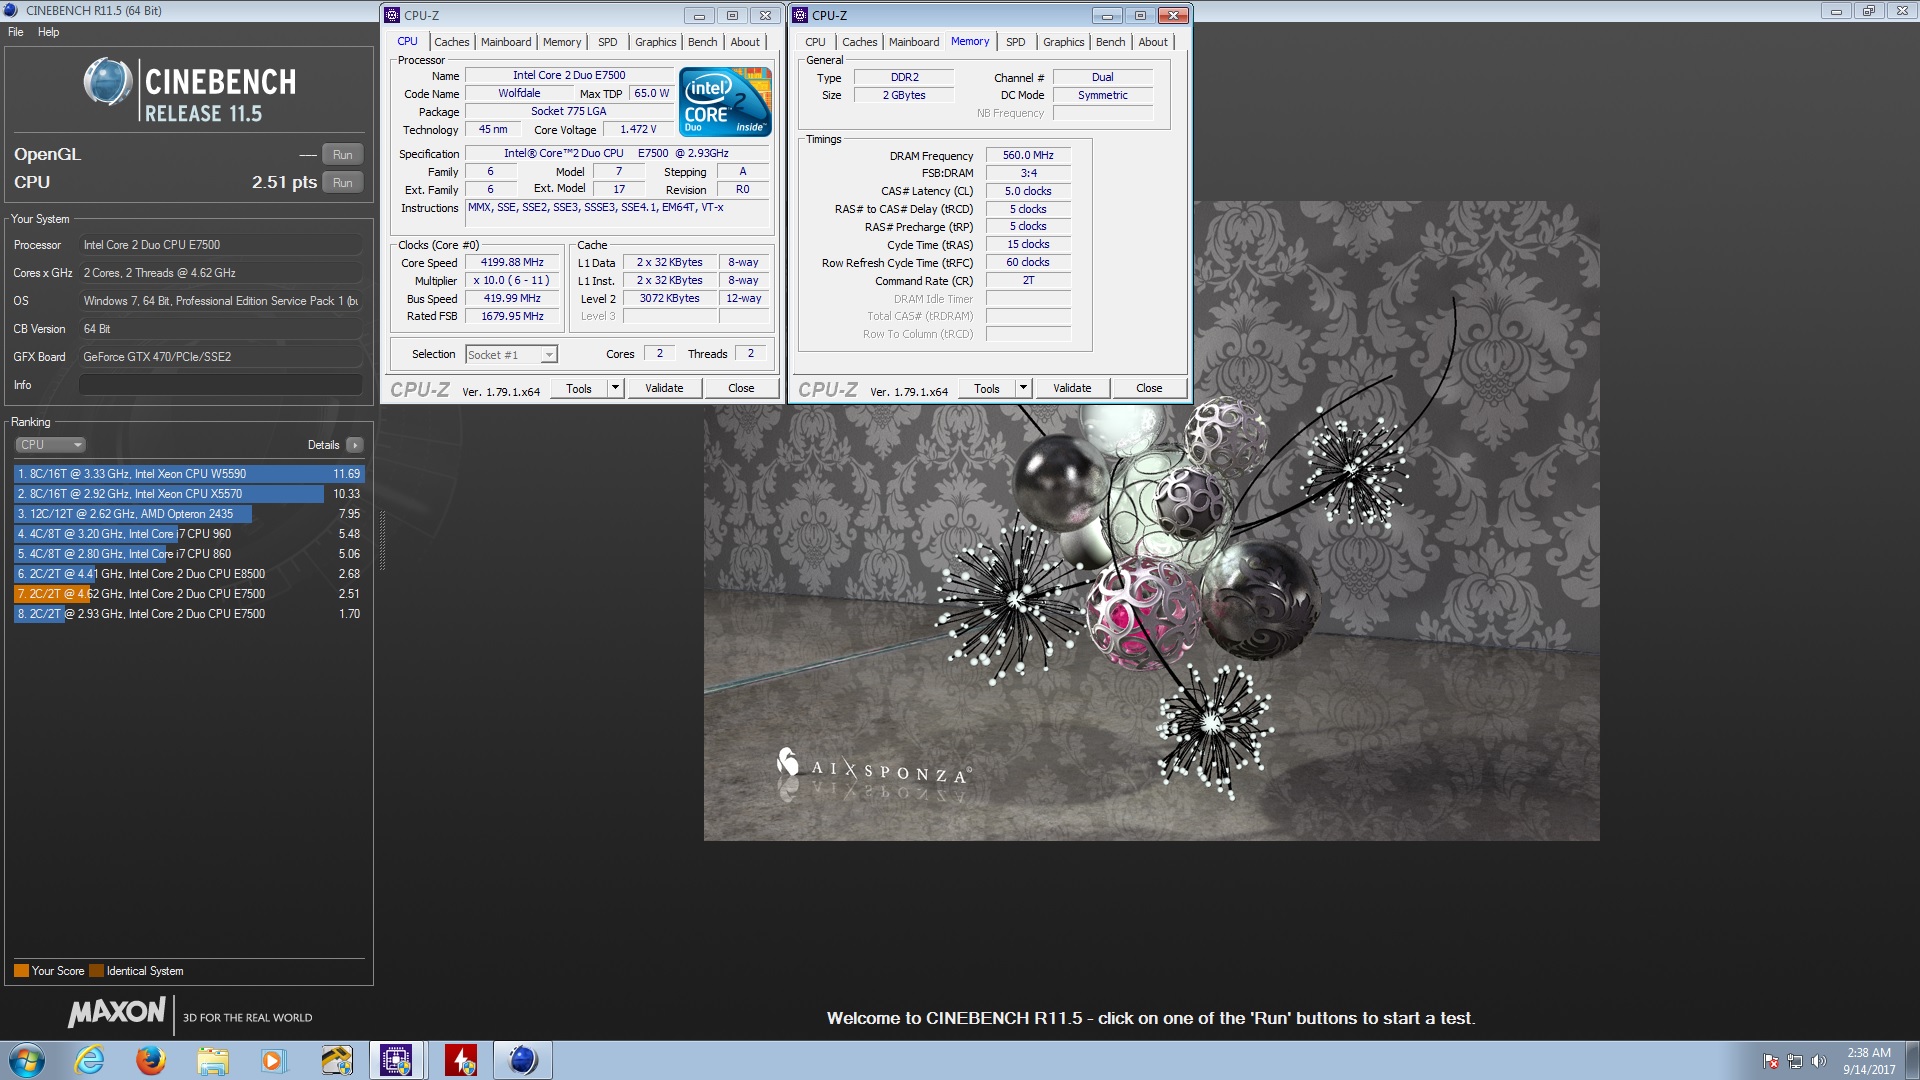Run the OpenGL benchmark test

[x=342, y=155]
